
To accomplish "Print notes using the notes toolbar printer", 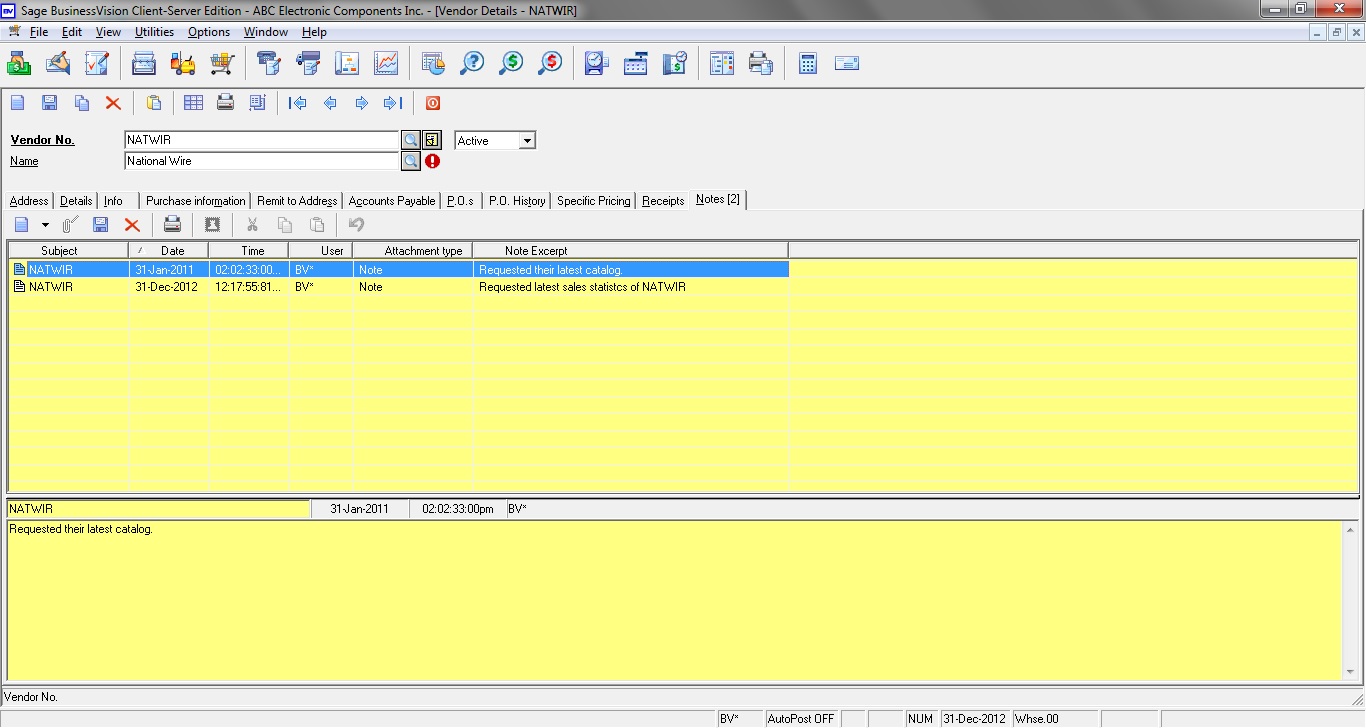I will [x=172, y=225].
